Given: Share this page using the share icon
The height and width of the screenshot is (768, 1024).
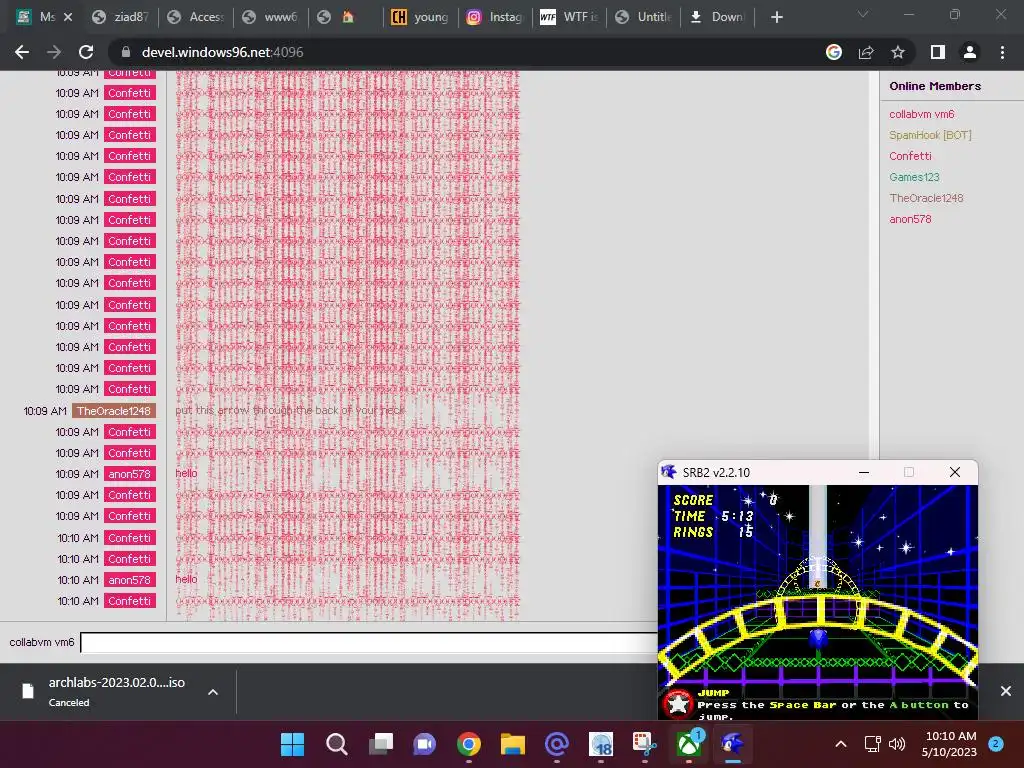Looking at the screenshot, I should coord(866,52).
